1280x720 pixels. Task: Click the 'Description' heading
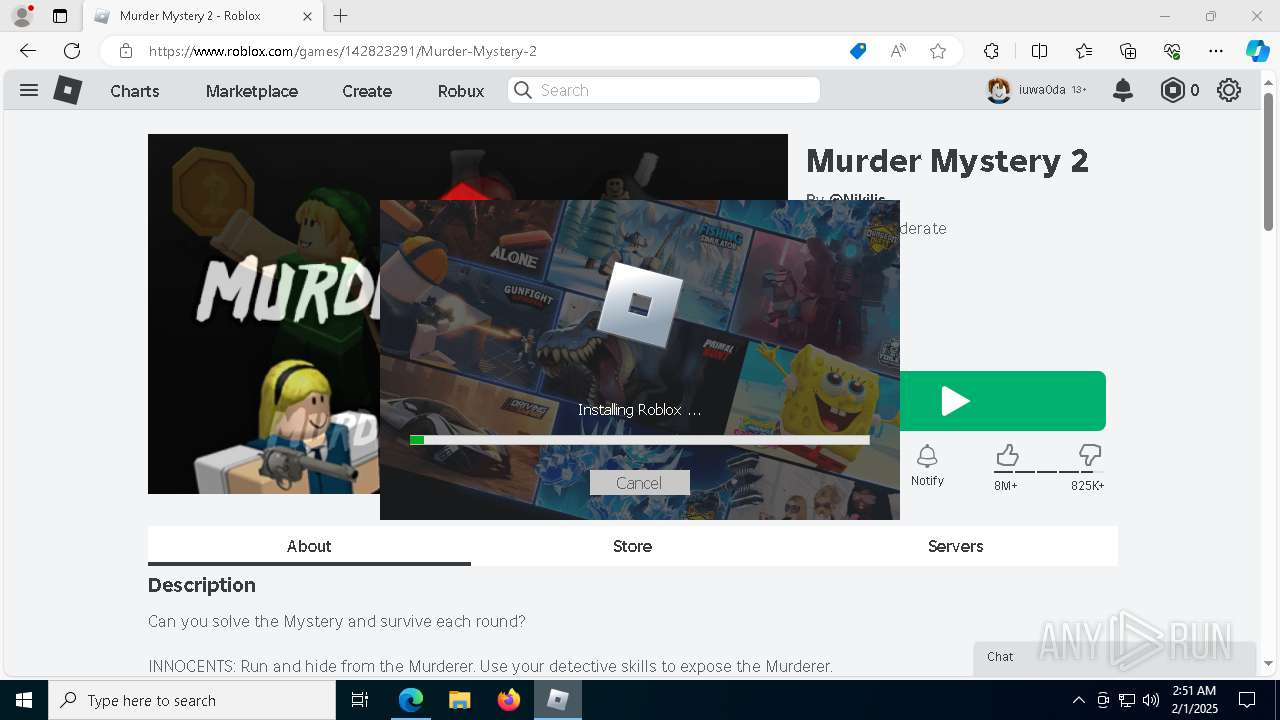[202, 585]
